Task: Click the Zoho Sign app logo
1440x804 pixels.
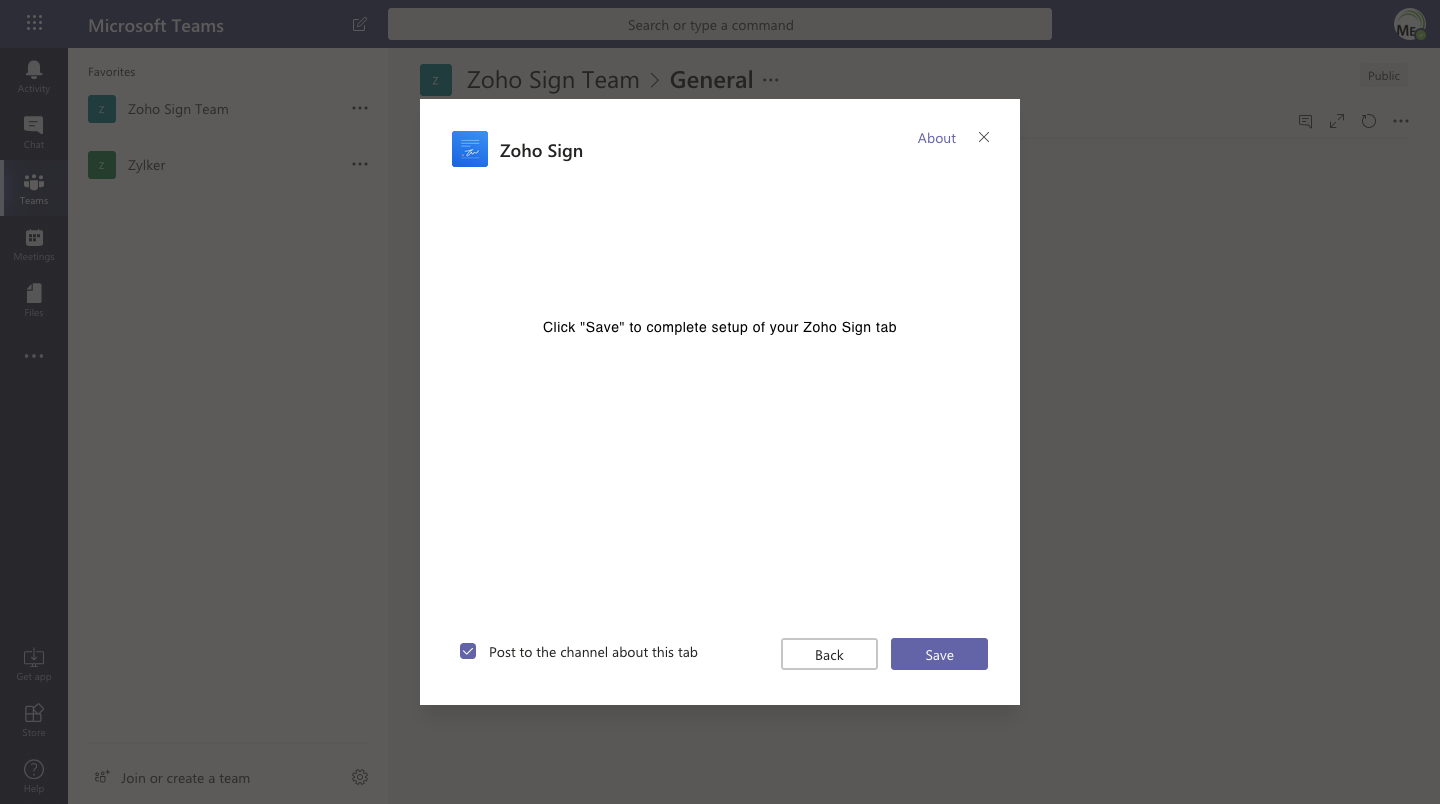Action: 470,149
